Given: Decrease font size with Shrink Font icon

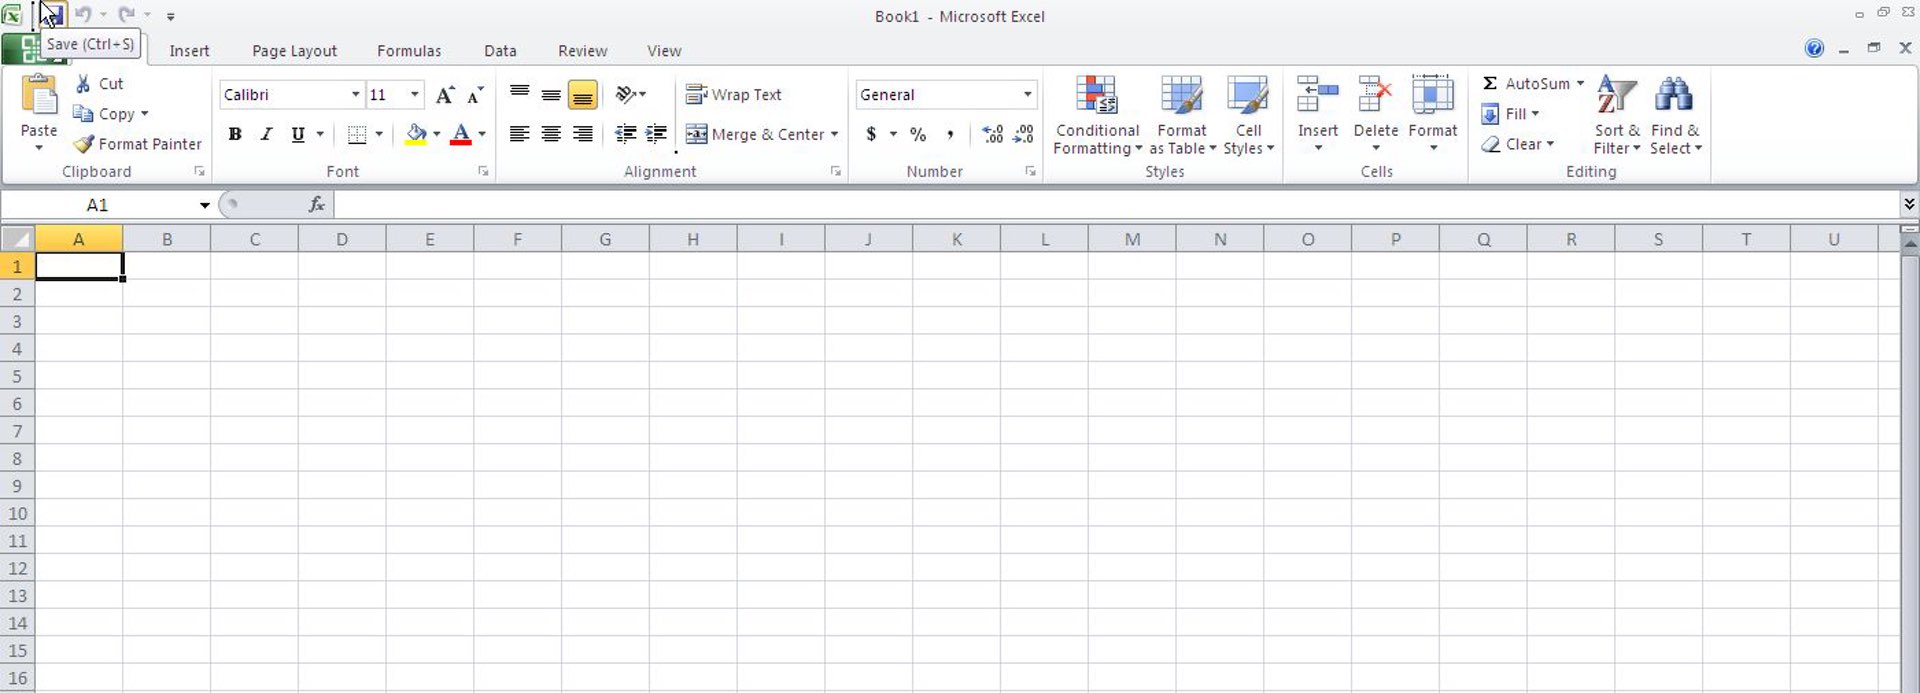Looking at the screenshot, I should pyautogui.click(x=476, y=95).
